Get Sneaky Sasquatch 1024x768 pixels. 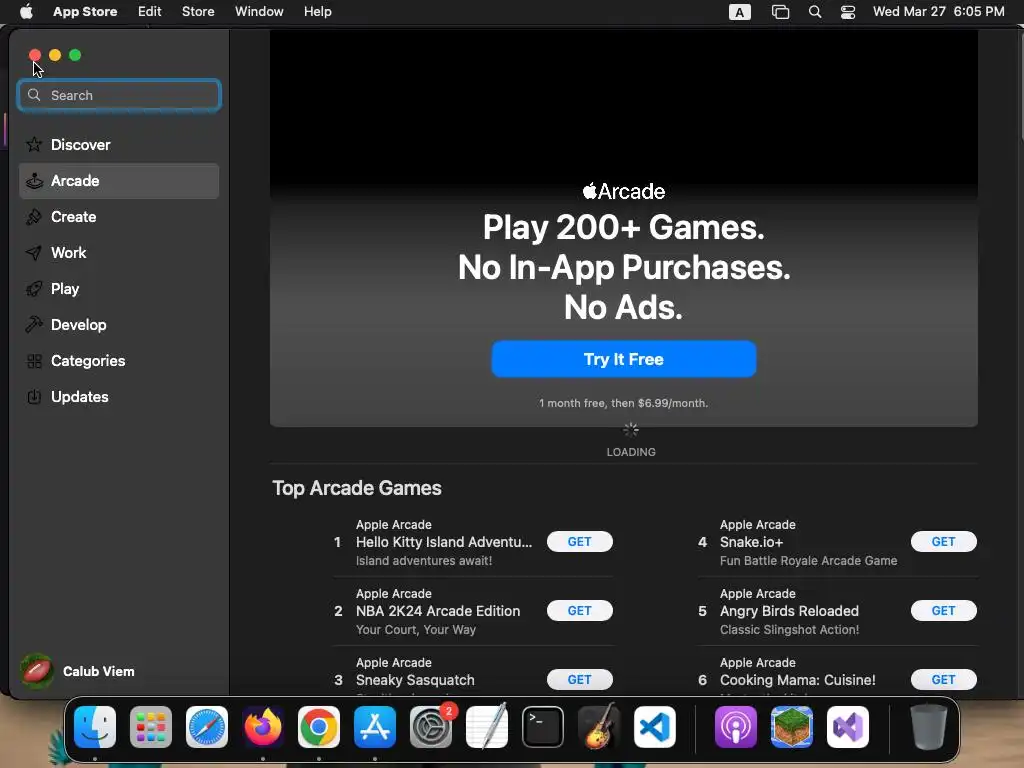coord(579,680)
